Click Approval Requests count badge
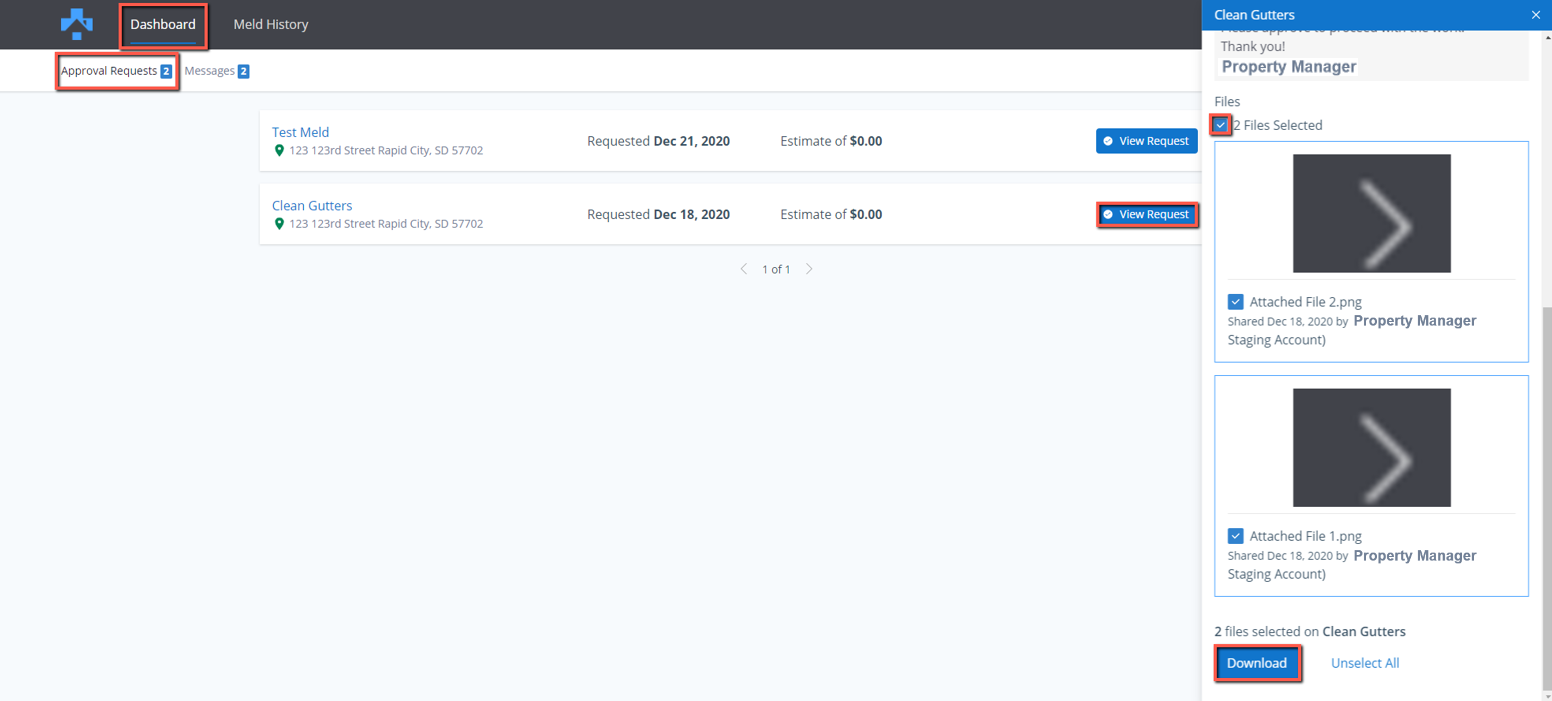Image resolution: width=1552 pixels, height=701 pixels. point(166,72)
